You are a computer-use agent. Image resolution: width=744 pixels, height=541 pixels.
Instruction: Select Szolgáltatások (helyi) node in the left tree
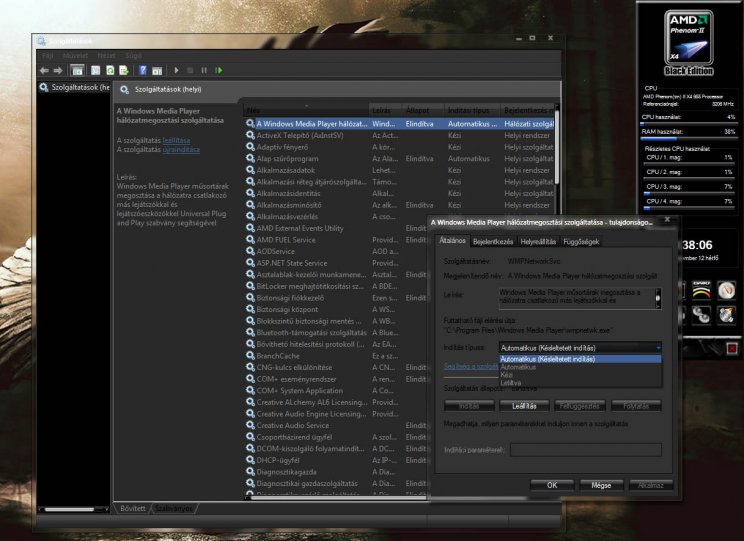click(x=74, y=87)
